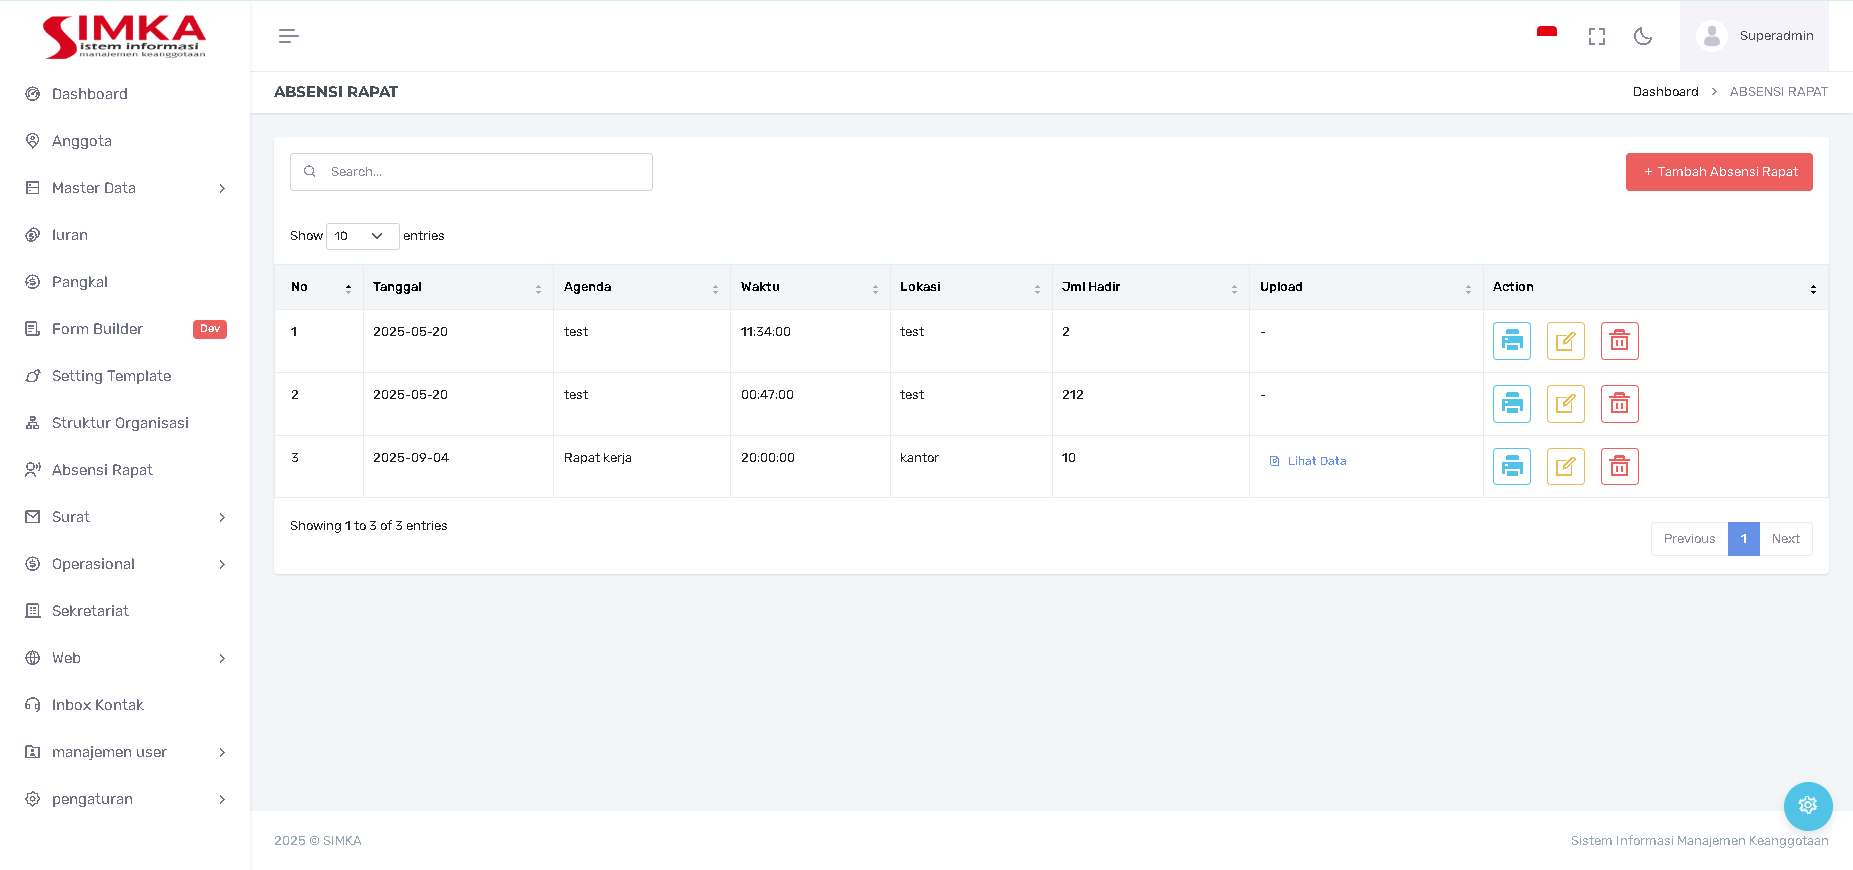The width and height of the screenshot is (1853, 870).
Task: Expand the Master Data sidebar menu
Action: point(125,188)
